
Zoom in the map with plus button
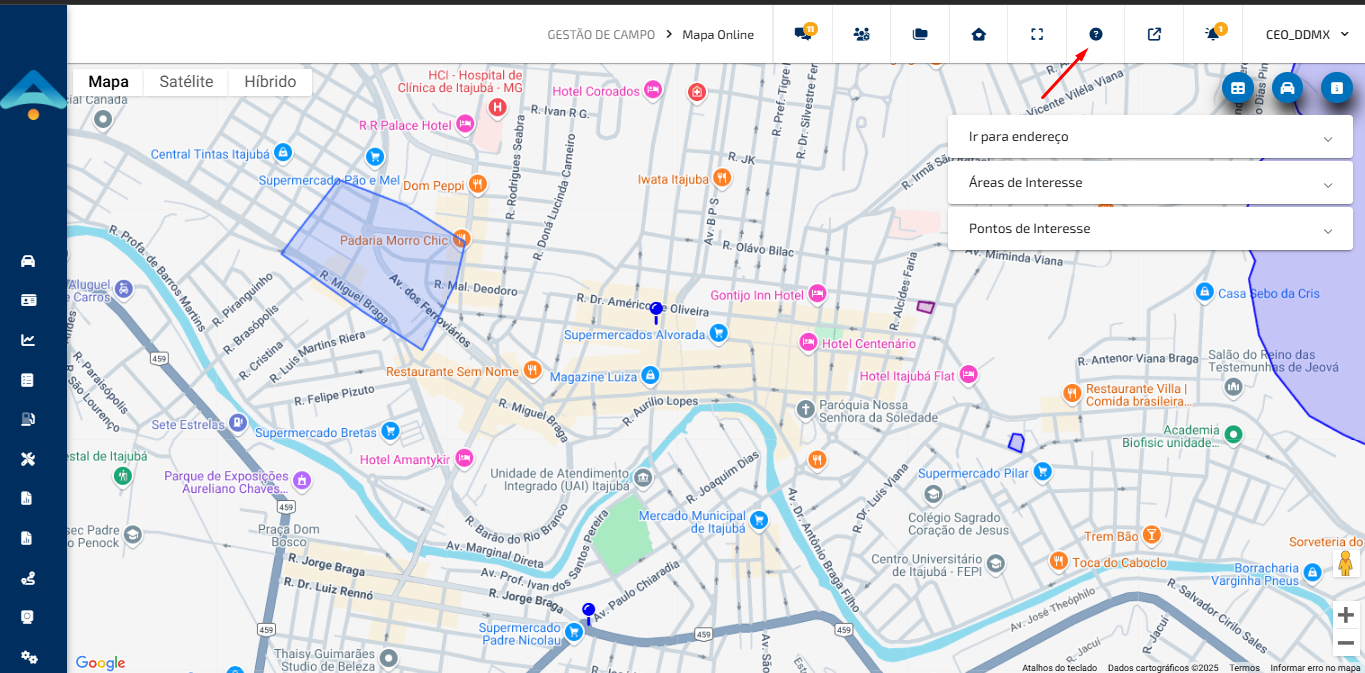[1346, 615]
